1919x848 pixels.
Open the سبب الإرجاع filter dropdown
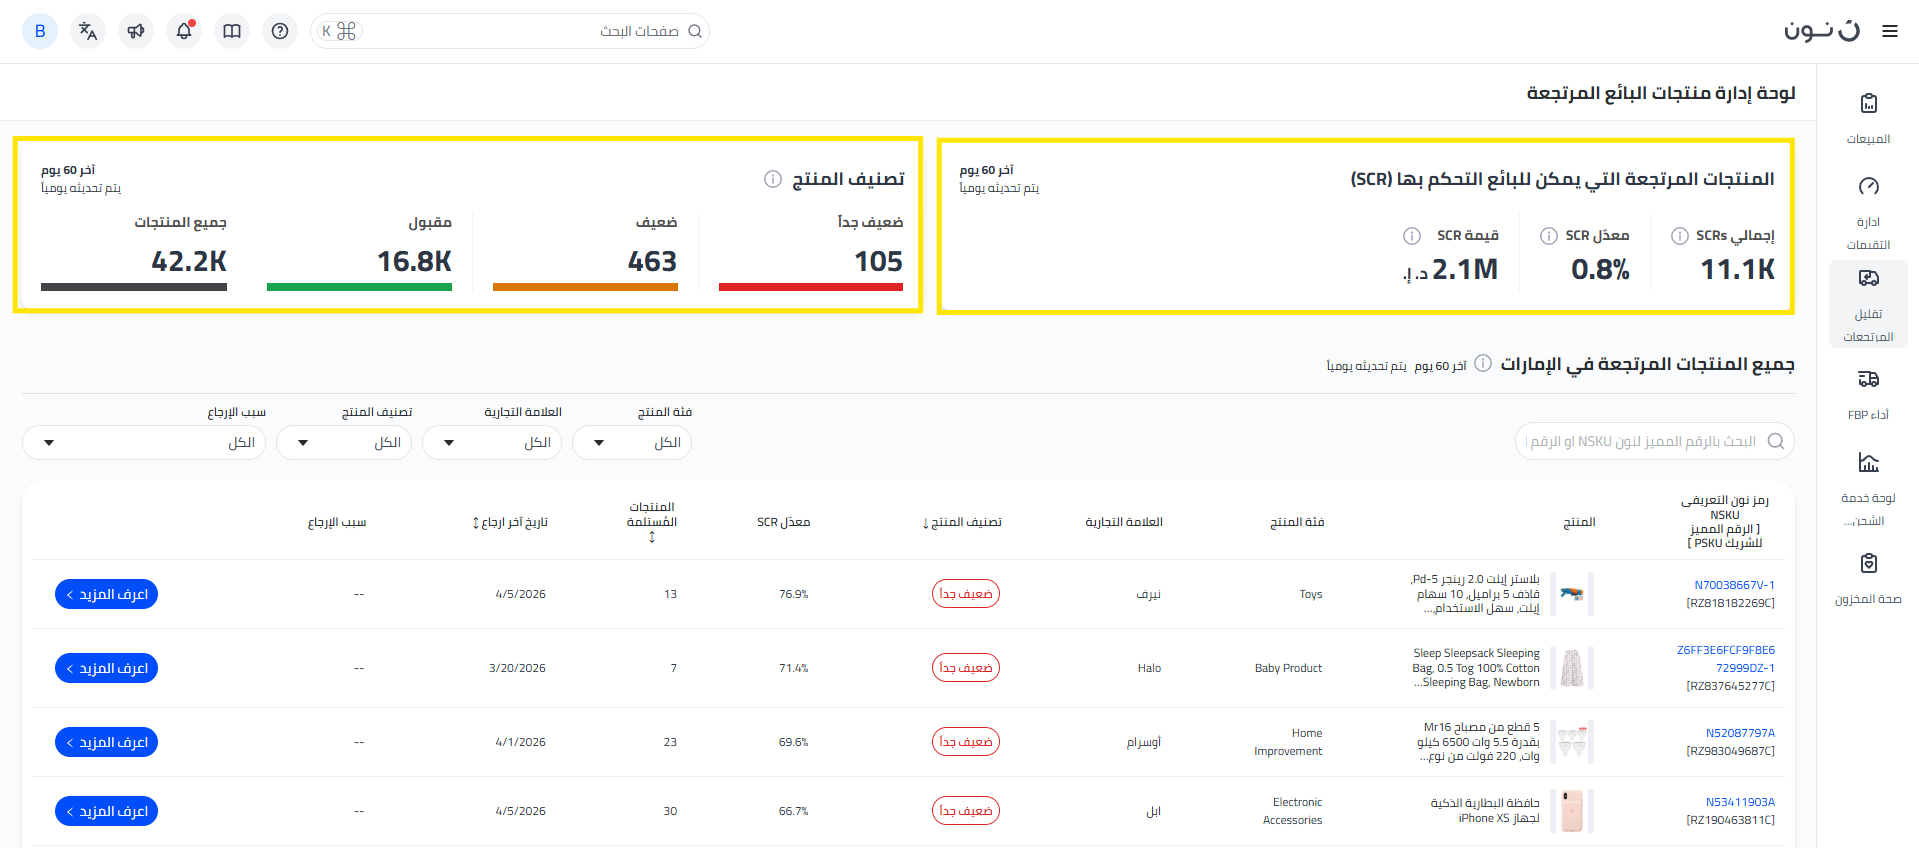(x=143, y=443)
